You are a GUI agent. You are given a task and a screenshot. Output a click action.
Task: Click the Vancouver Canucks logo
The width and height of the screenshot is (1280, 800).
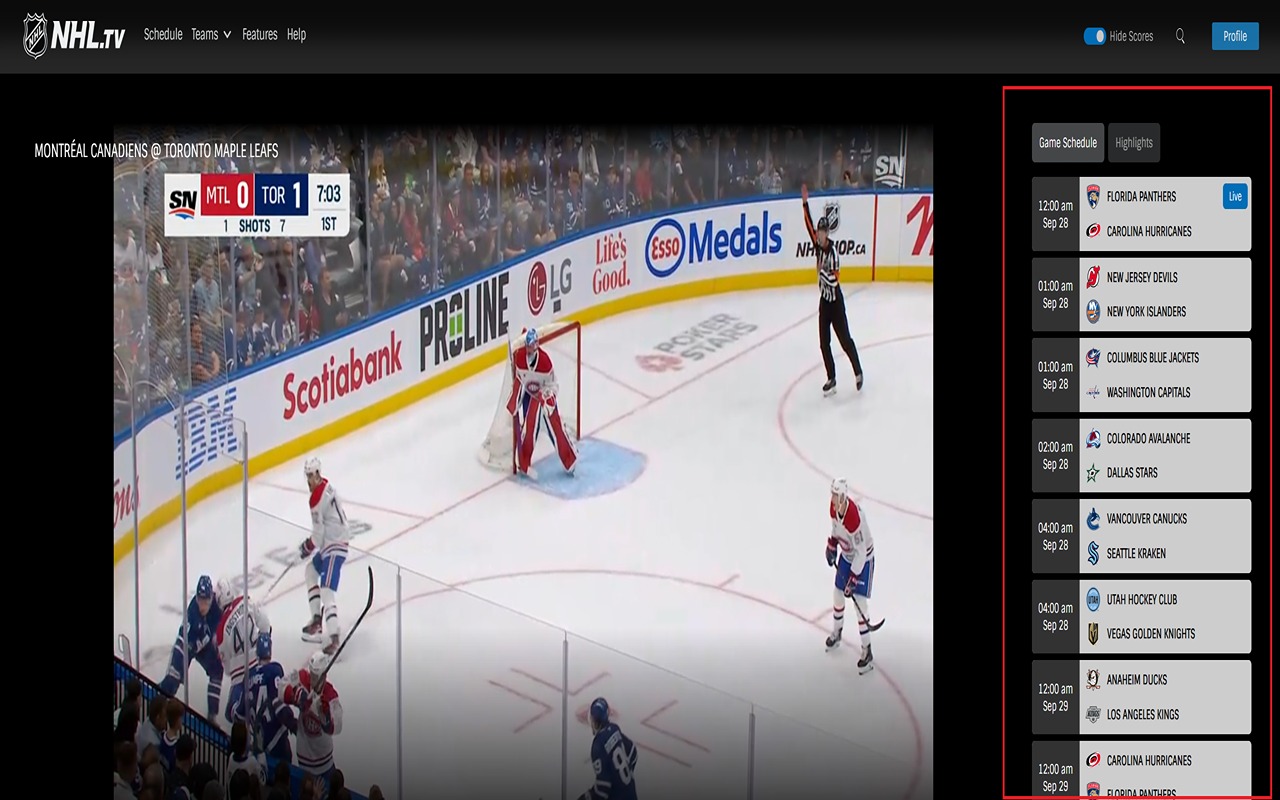pos(1093,519)
